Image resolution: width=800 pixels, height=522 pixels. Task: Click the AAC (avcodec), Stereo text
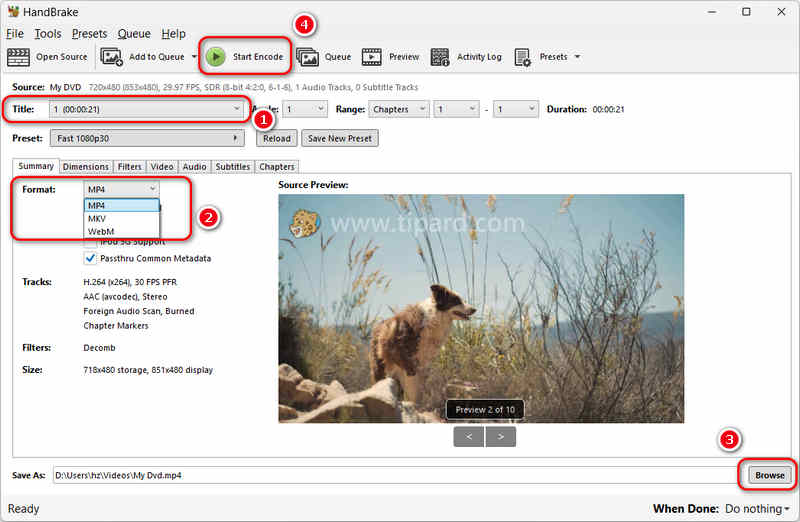point(126,296)
